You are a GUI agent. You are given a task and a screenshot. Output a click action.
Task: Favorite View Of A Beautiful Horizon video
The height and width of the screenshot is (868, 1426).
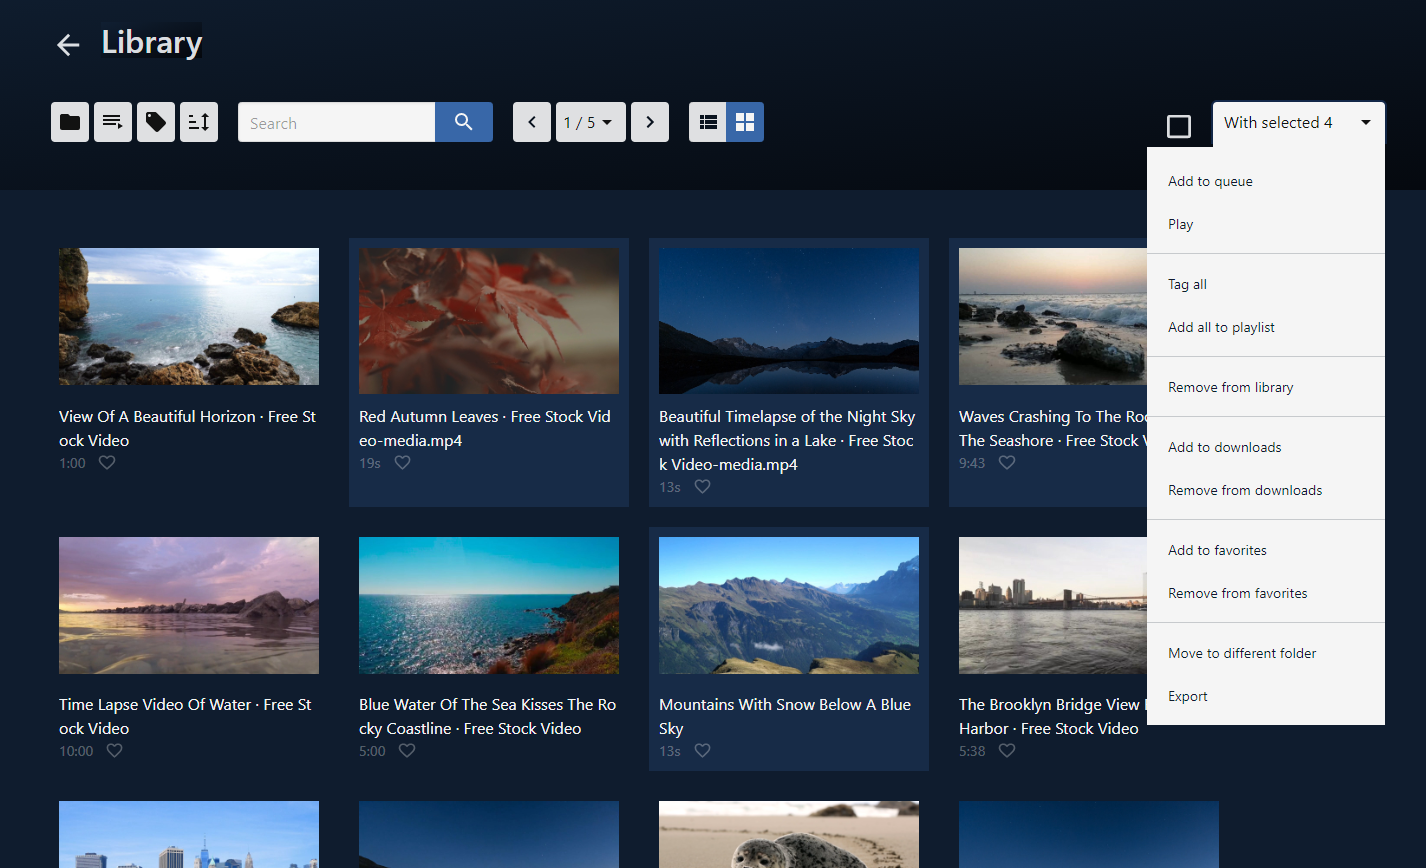[x=107, y=463]
